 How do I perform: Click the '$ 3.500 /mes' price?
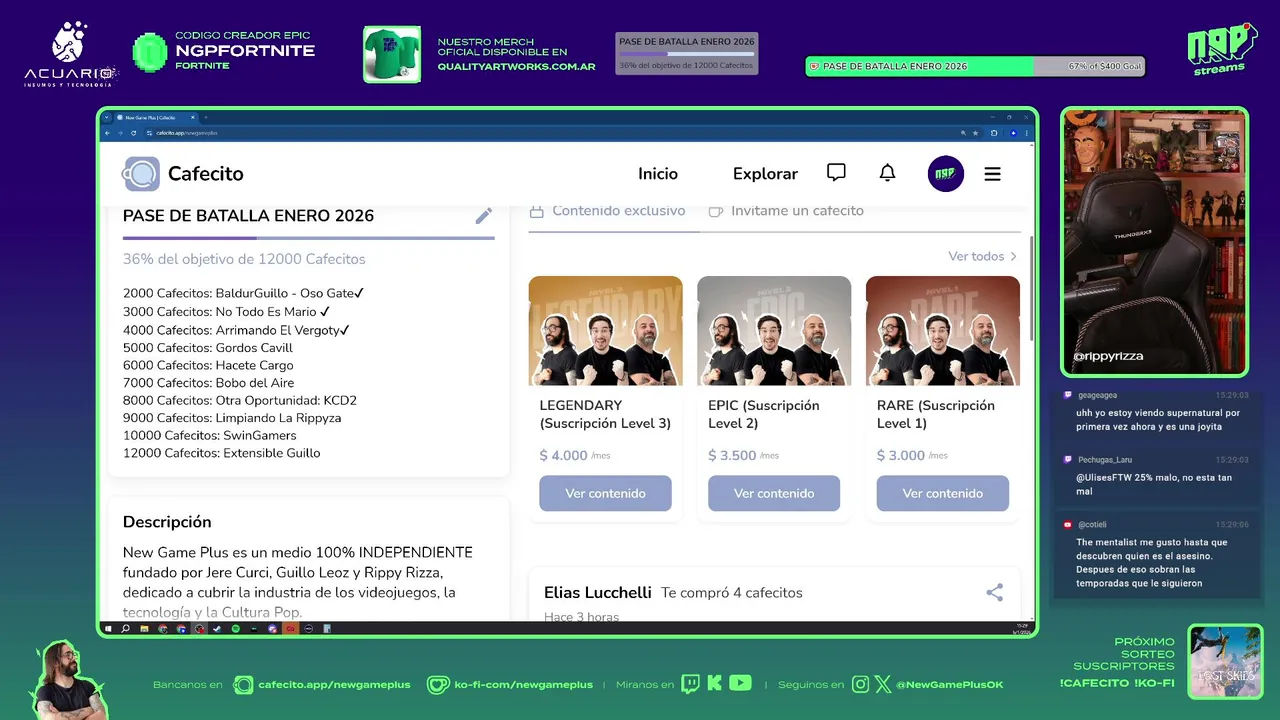pos(744,456)
